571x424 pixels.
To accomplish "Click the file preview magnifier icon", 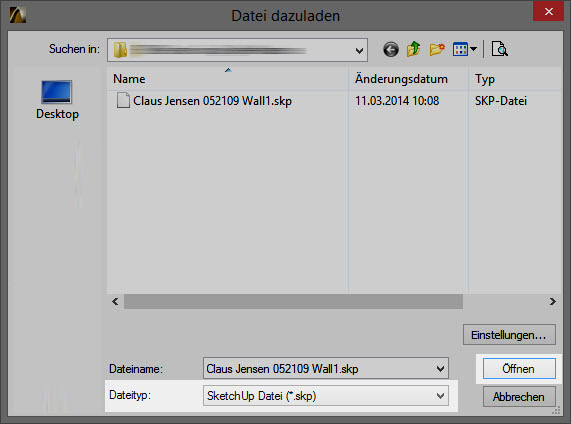I will click(x=500, y=49).
